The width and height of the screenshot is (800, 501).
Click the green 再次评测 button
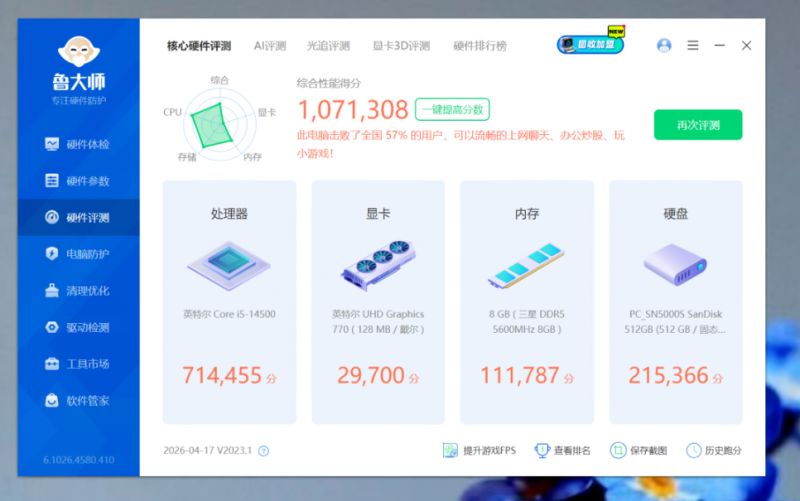click(698, 125)
